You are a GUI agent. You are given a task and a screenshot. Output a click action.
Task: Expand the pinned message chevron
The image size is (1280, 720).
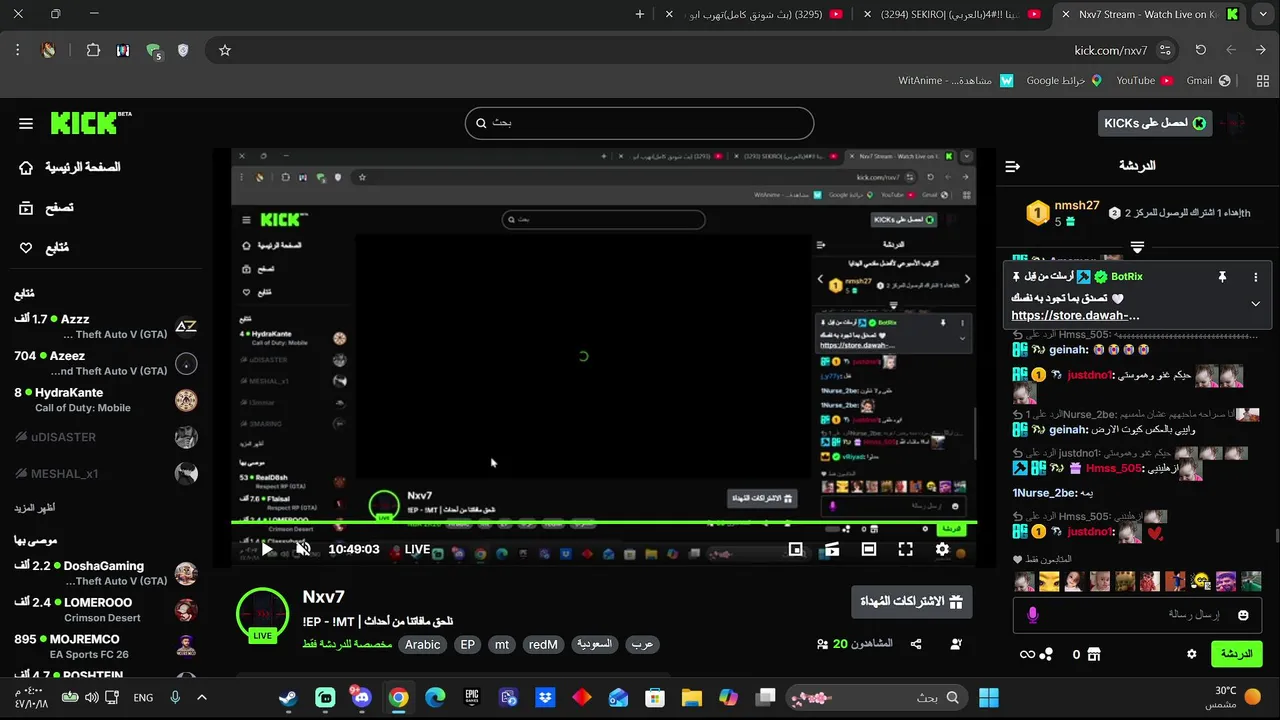coord(1256,303)
